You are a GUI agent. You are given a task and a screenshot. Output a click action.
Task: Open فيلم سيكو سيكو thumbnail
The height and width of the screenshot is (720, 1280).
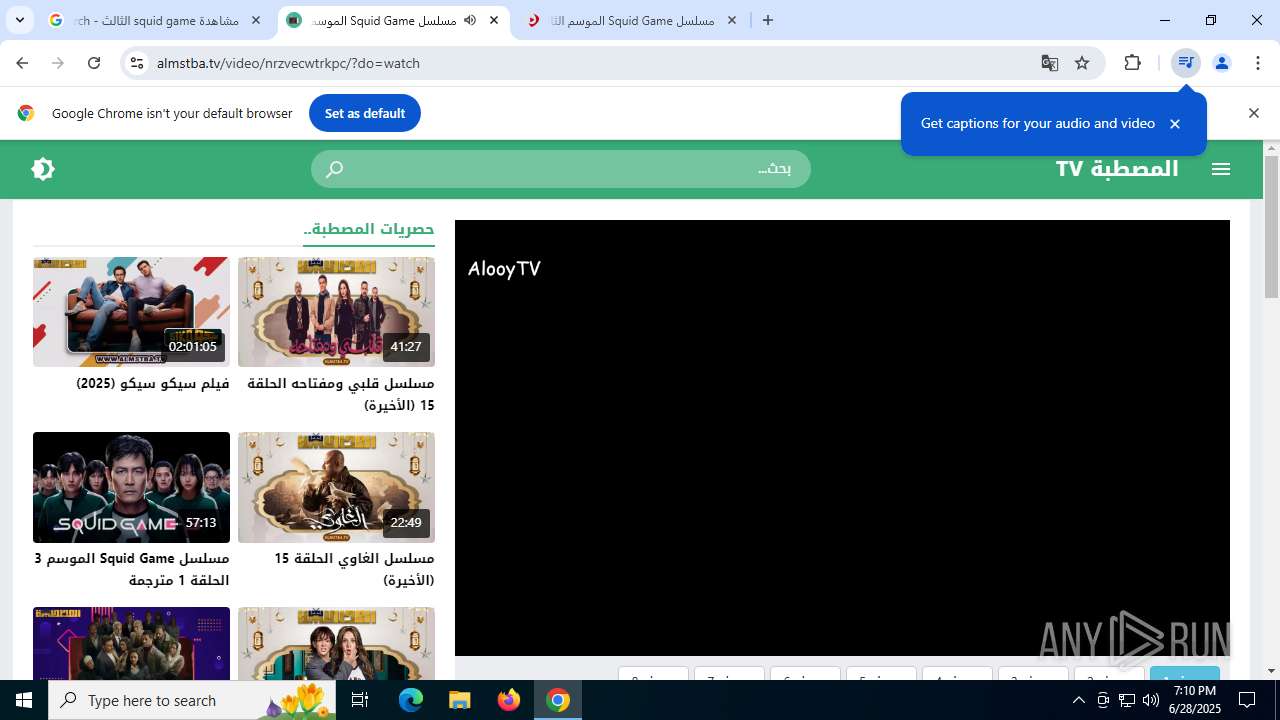tap(131, 312)
